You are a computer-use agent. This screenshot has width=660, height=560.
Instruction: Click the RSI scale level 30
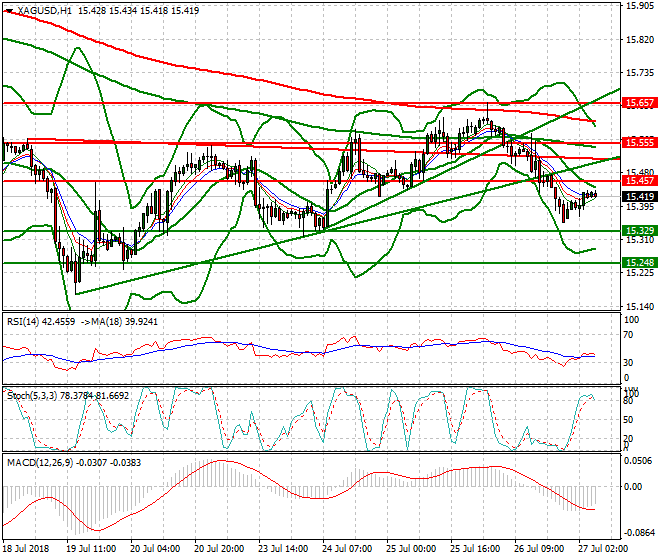point(628,363)
